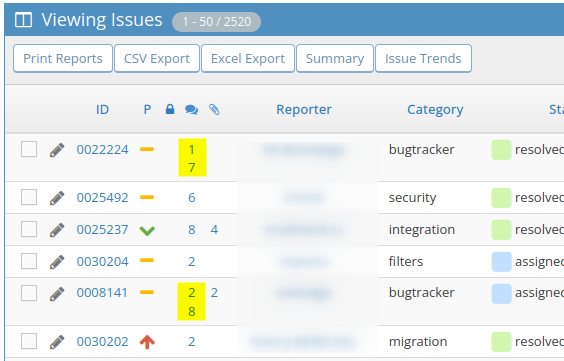Image resolution: width=564 pixels, height=361 pixels.
Task: Click normal priority icon of issue 0008141
Action: click(147, 292)
